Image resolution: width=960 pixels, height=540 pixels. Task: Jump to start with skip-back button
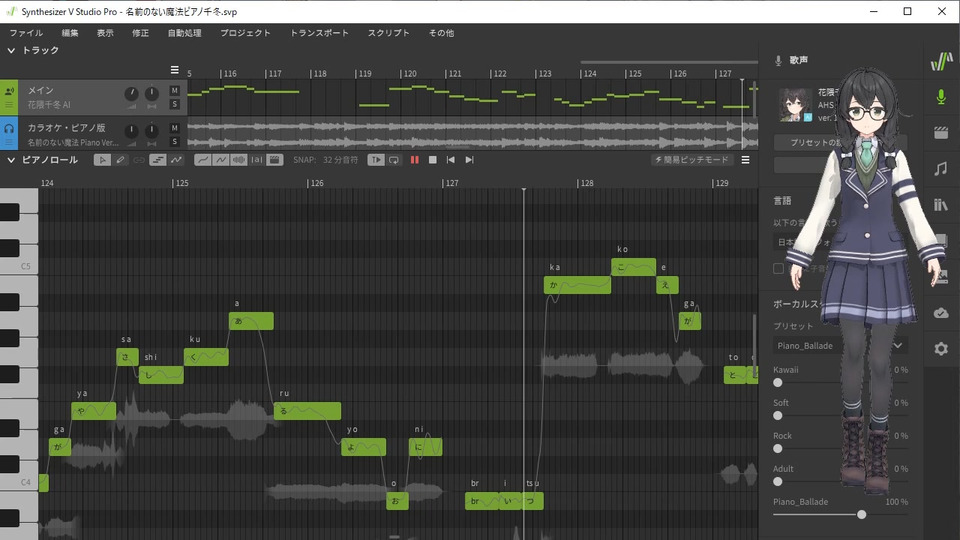point(451,160)
